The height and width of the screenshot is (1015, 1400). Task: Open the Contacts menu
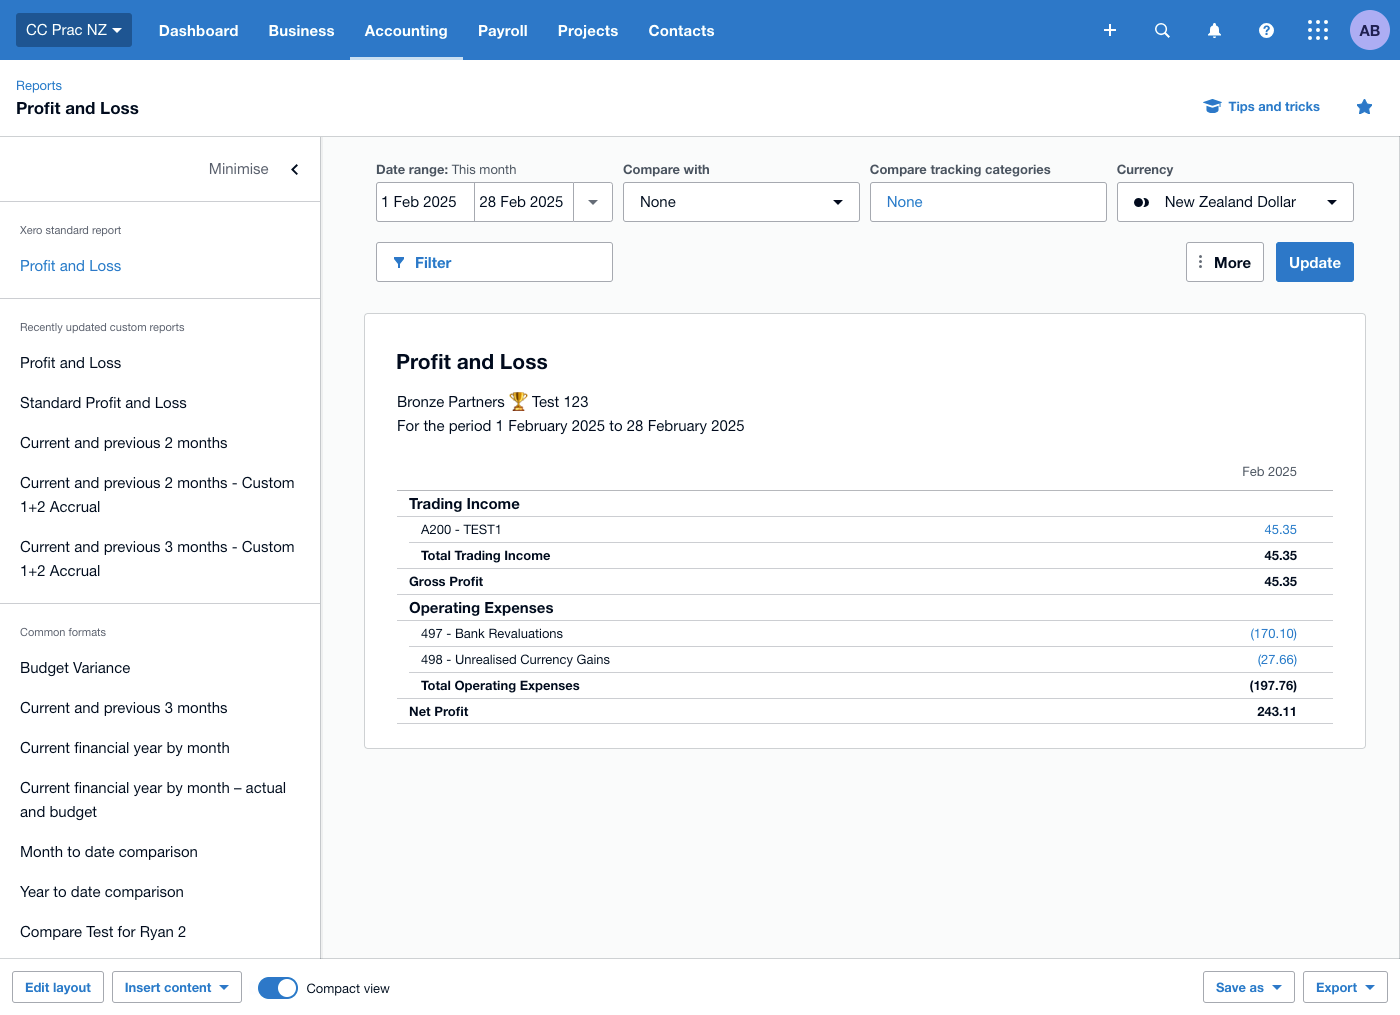[x=681, y=31]
